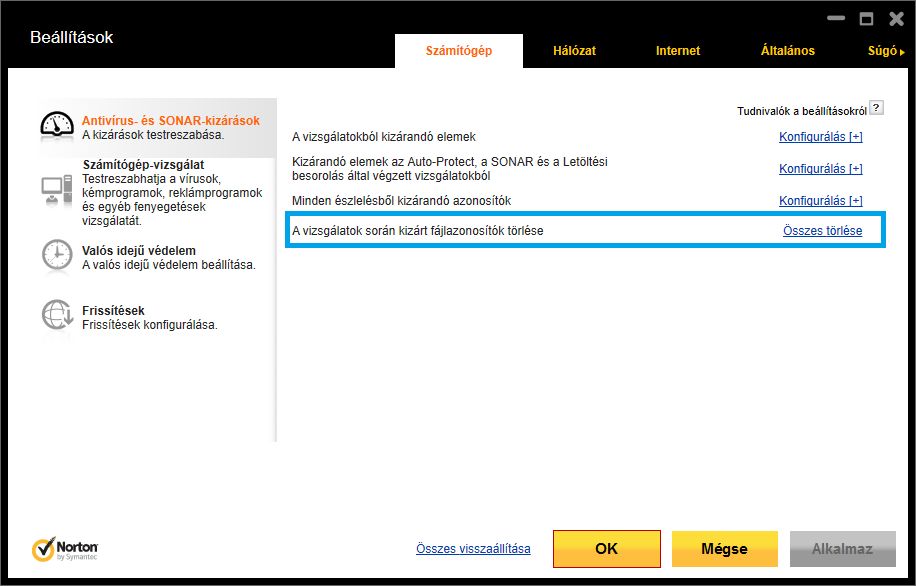The width and height of the screenshot is (916, 586).
Task: Click the speedometer icon for Antivírus- és SONAR-kizárások
Action: tap(57, 126)
